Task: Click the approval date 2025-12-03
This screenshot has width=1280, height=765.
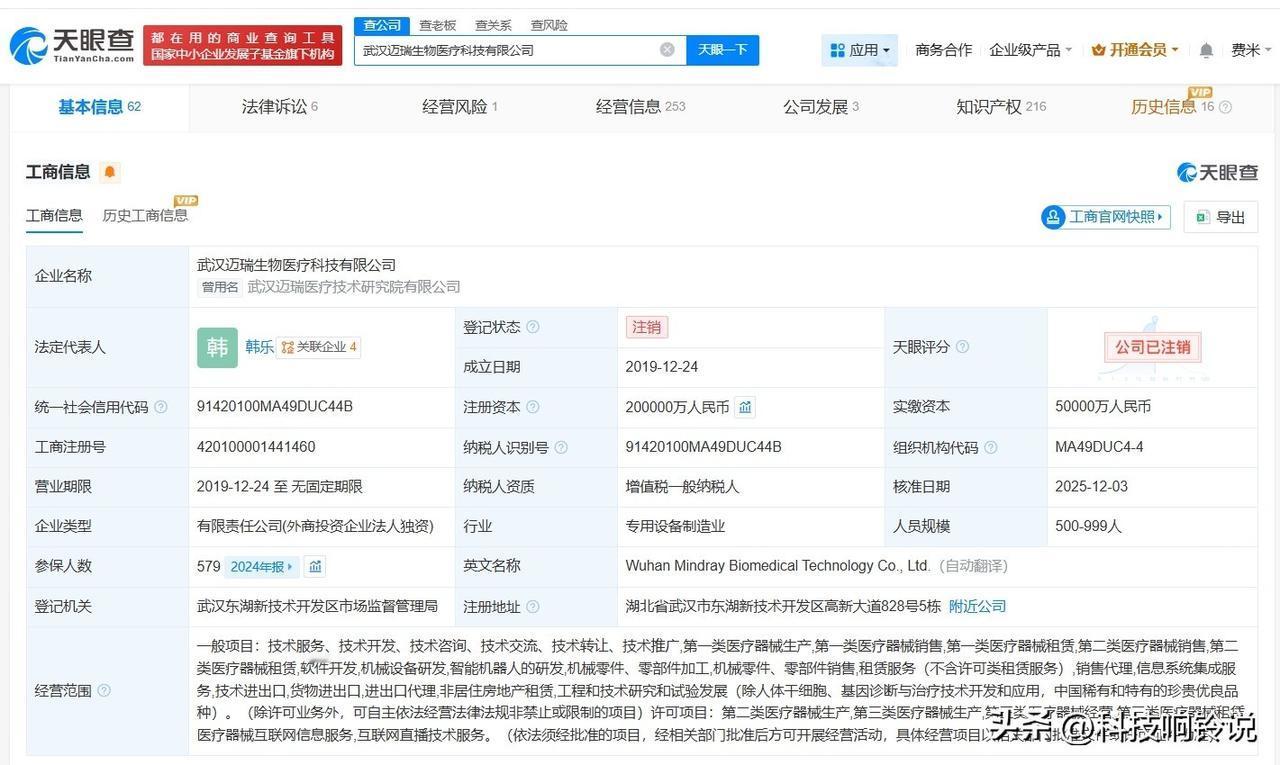Action: (x=1091, y=487)
